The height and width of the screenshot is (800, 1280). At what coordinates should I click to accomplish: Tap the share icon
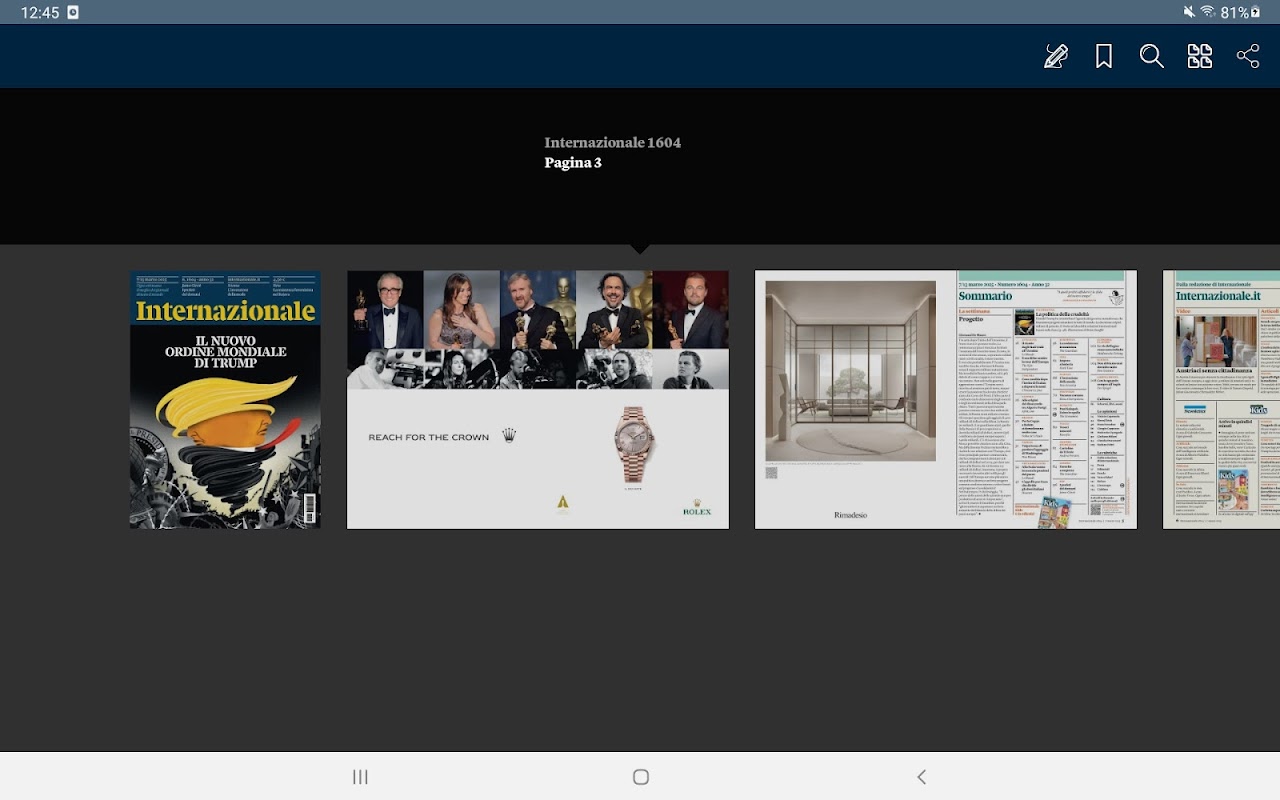pyautogui.click(x=1248, y=56)
